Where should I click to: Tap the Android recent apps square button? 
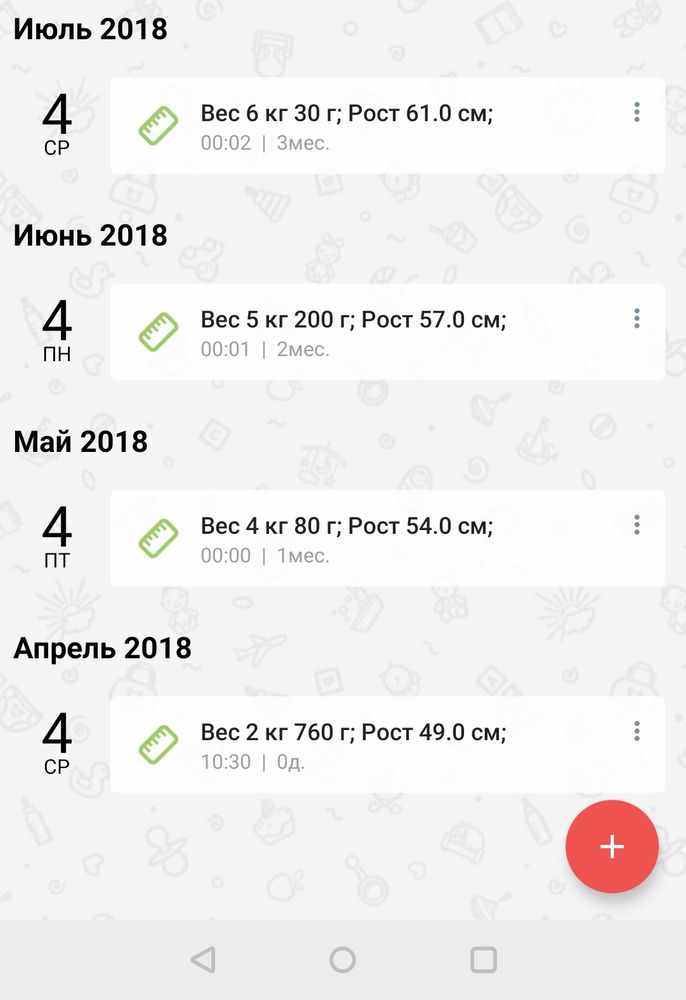pos(483,960)
